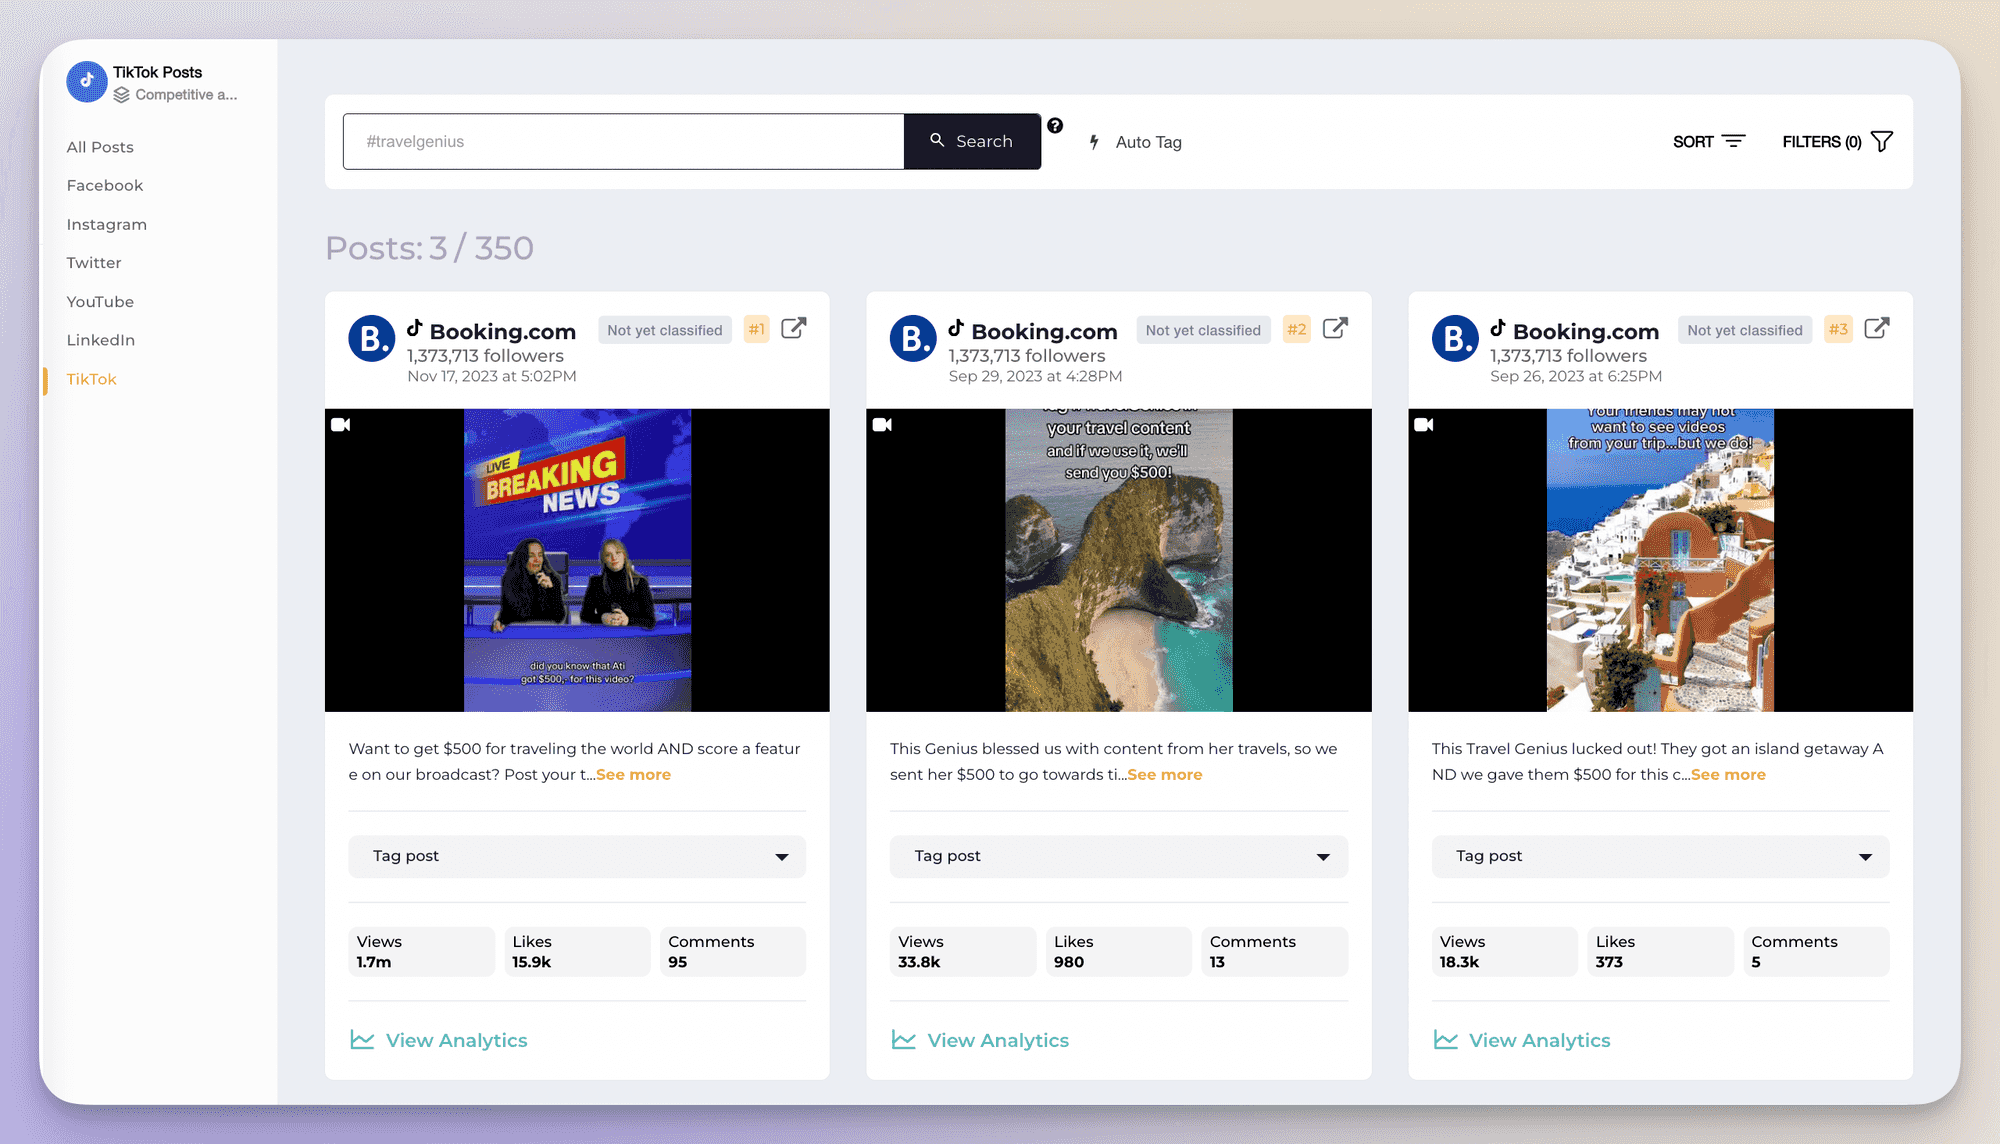Switch to Instagram posts
This screenshot has height=1144, width=2000.
(107, 224)
